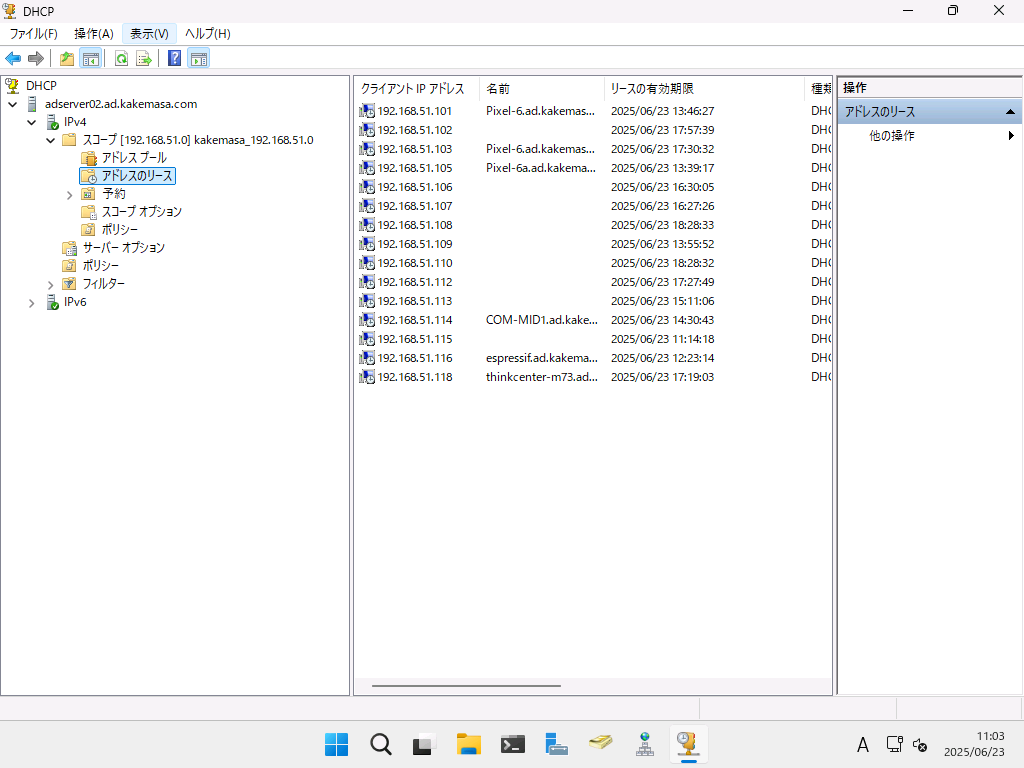The image size is (1024, 768).
Task: Open Help from the toolbar question icon
Action: [x=174, y=59]
